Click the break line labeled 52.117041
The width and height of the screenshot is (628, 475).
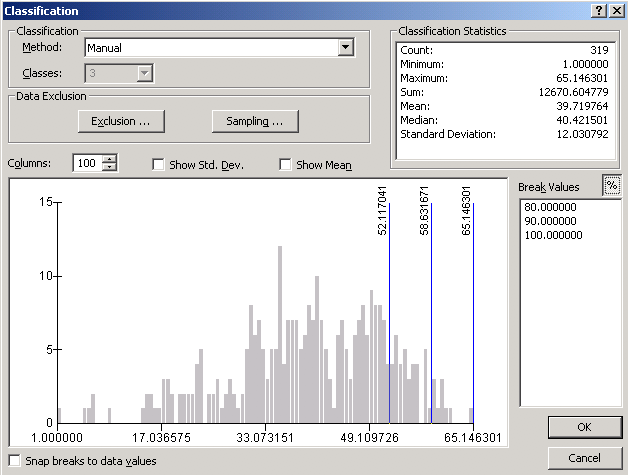[389, 320]
